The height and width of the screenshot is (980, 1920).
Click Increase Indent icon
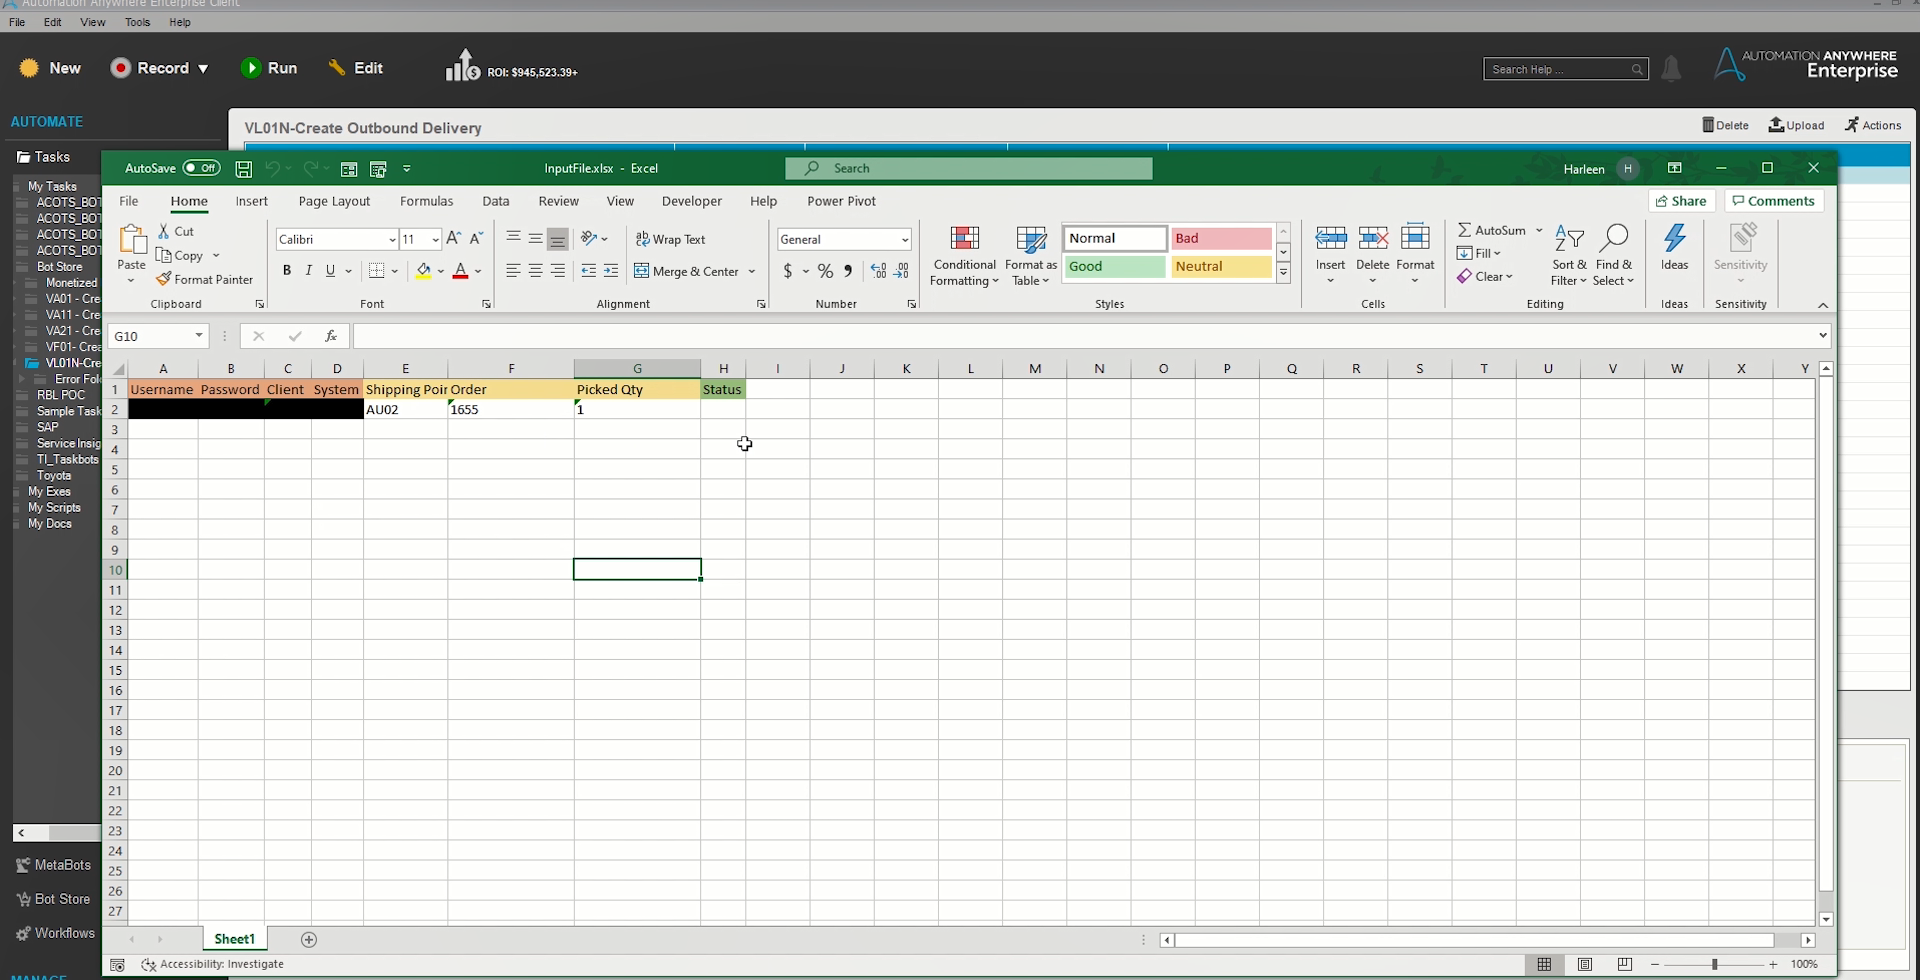click(611, 271)
